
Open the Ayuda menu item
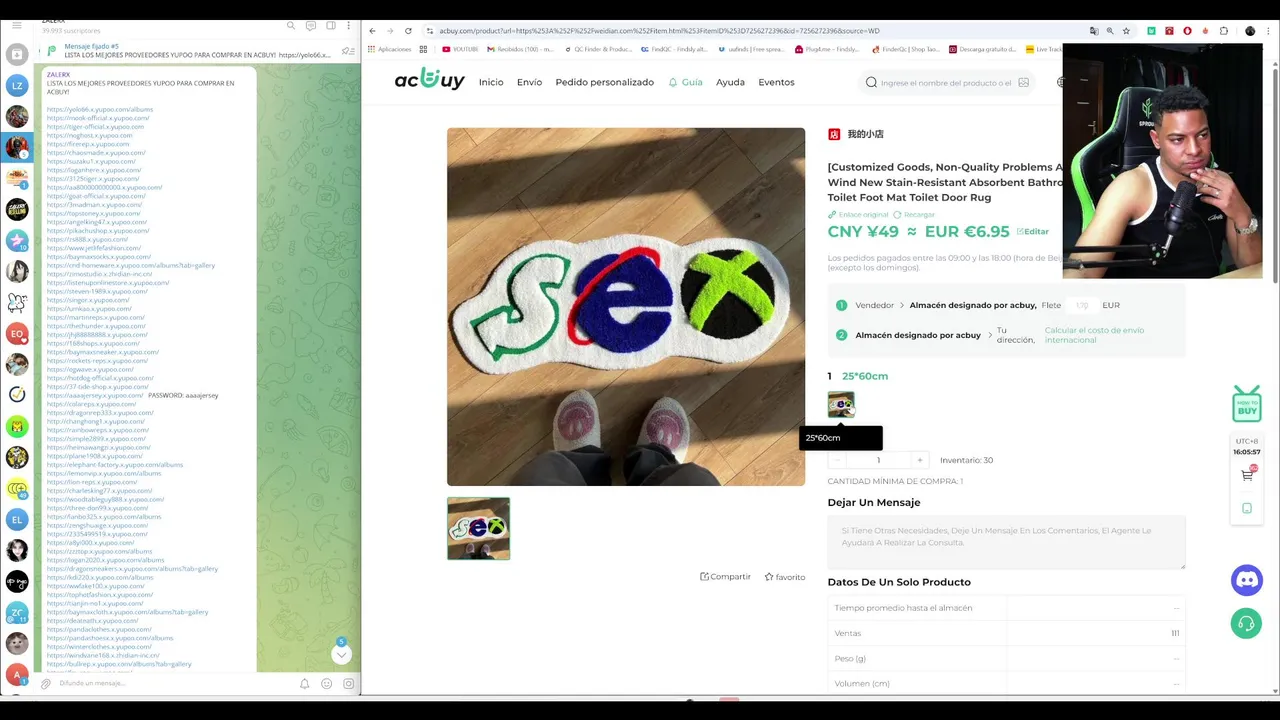coord(730,83)
